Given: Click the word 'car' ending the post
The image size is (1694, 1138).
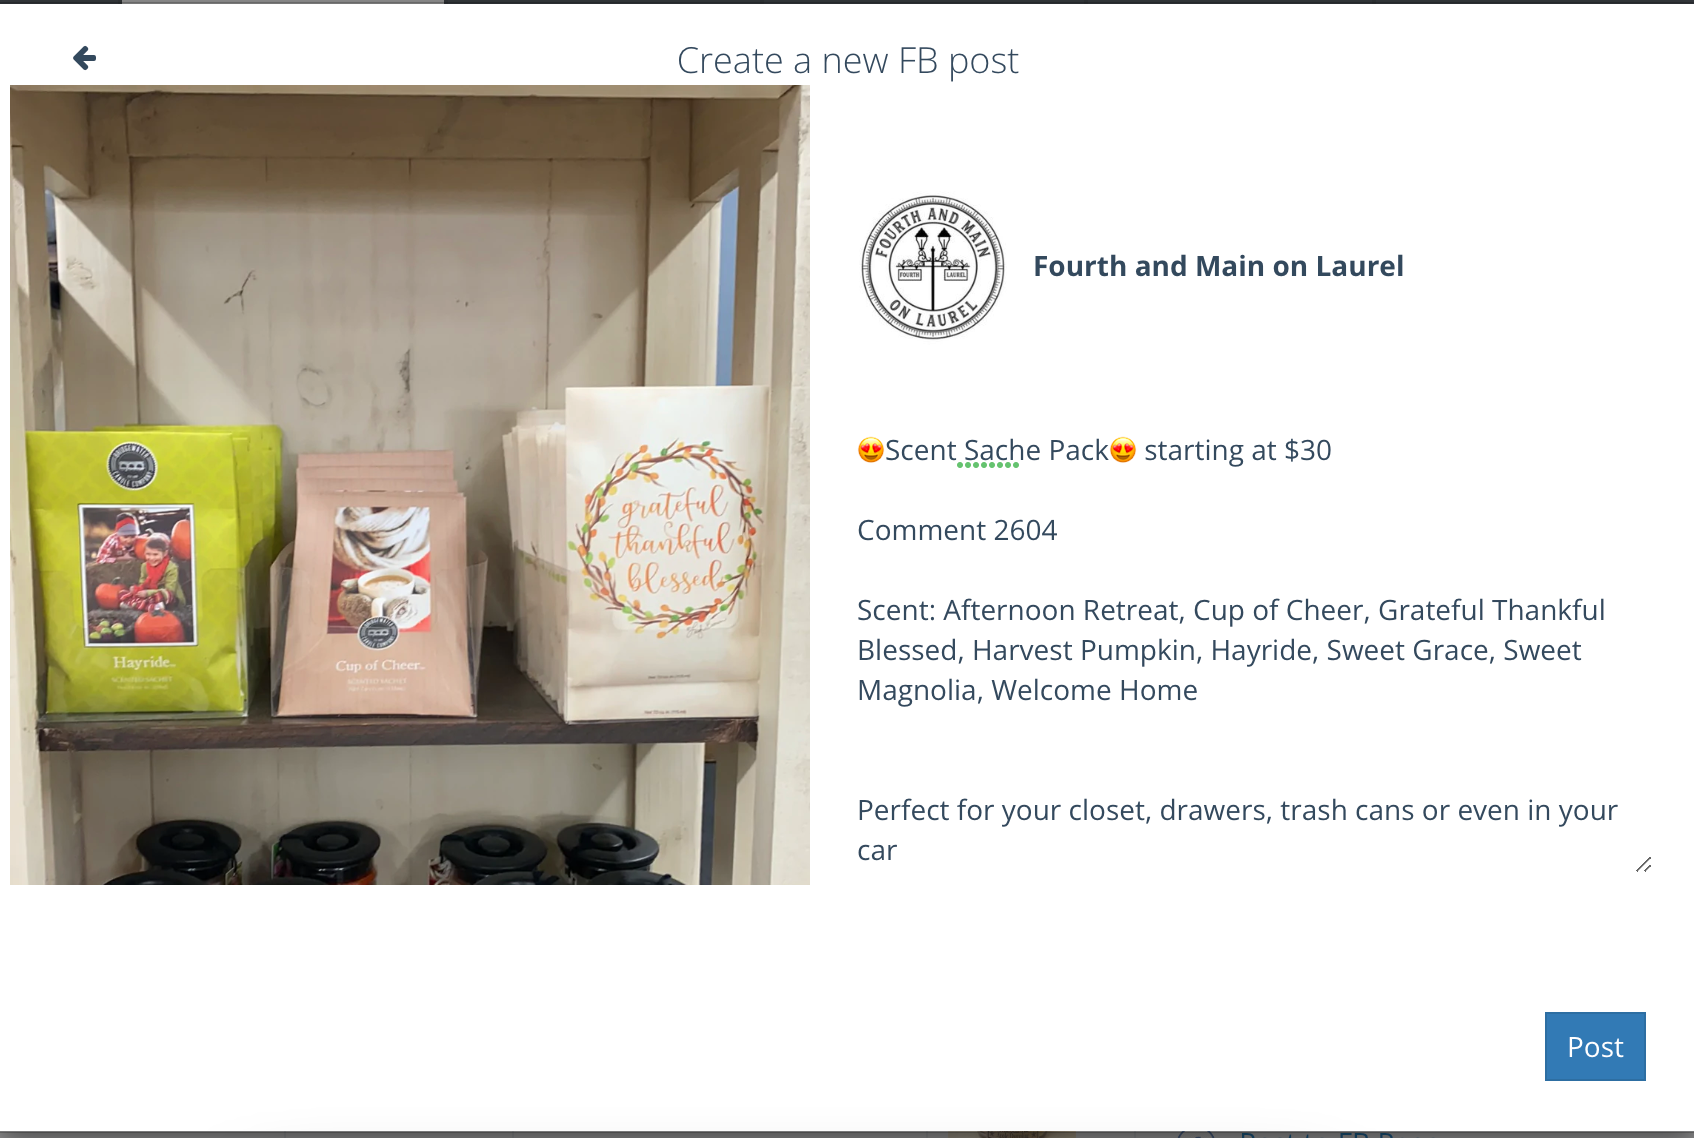Looking at the screenshot, I should (877, 850).
